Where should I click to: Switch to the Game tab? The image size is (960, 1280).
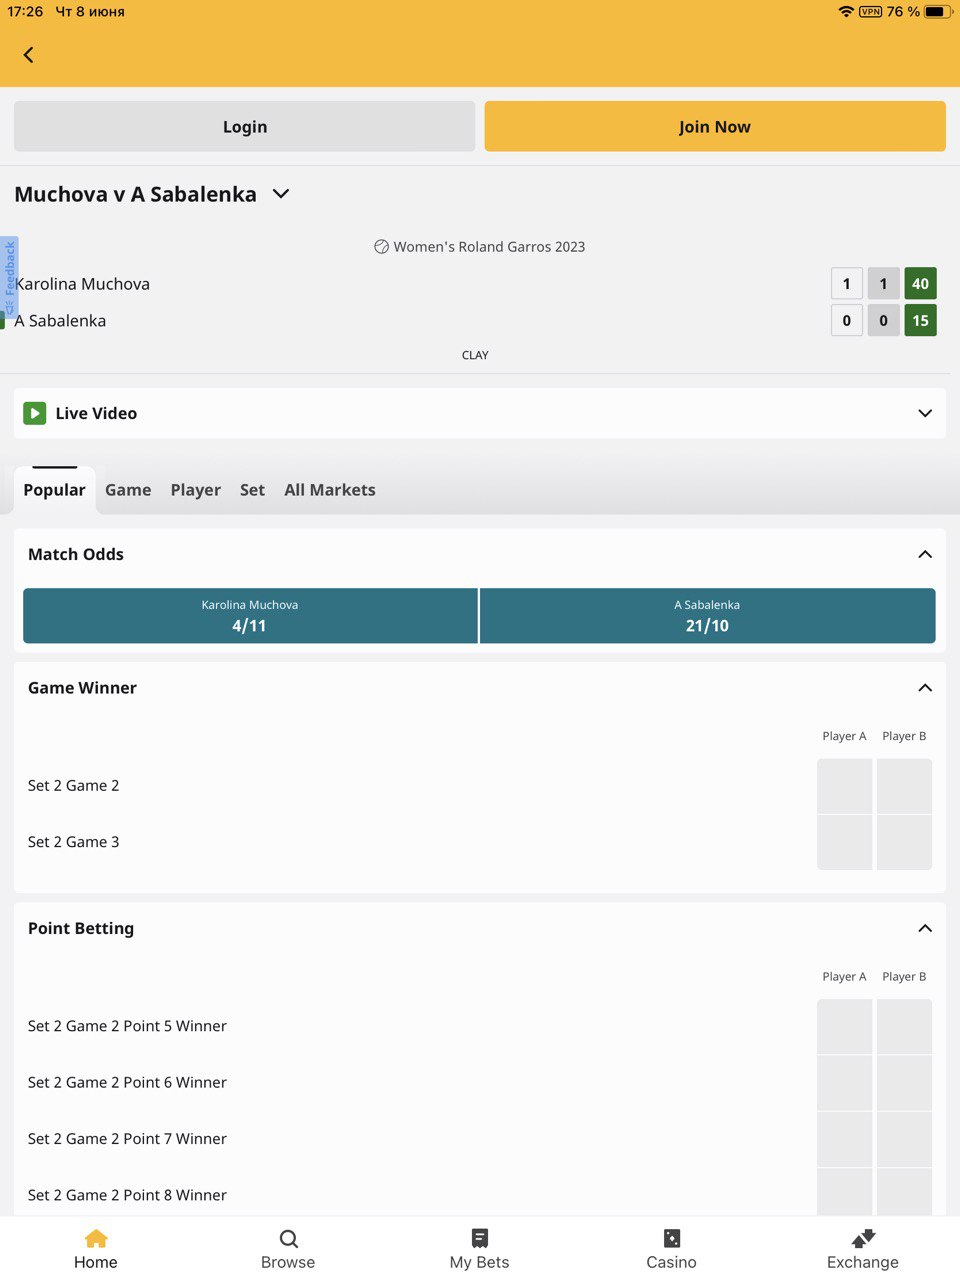click(x=128, y=490)
